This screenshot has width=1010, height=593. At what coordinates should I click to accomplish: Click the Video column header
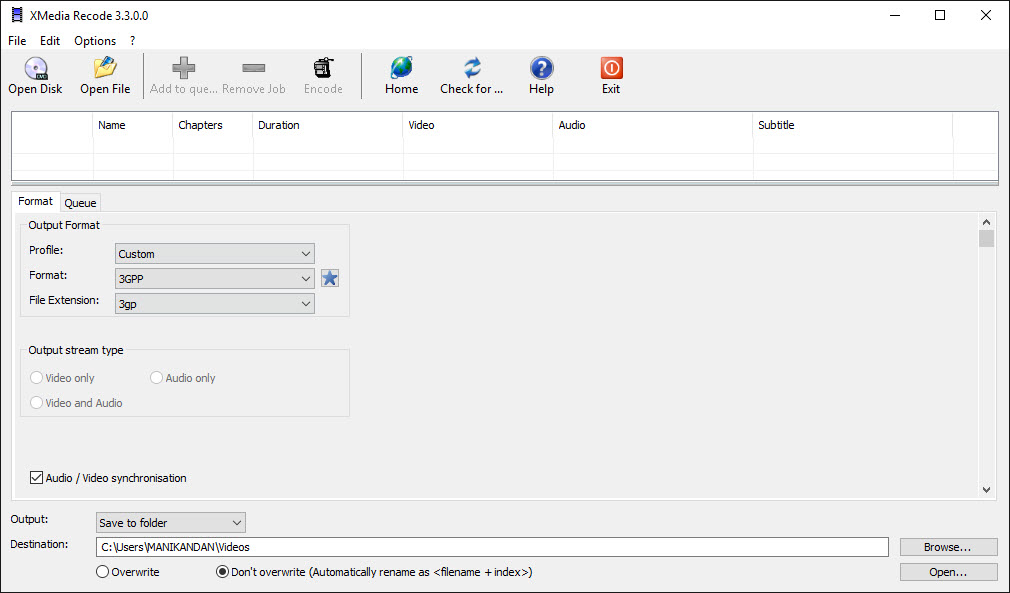pos(479,125)
